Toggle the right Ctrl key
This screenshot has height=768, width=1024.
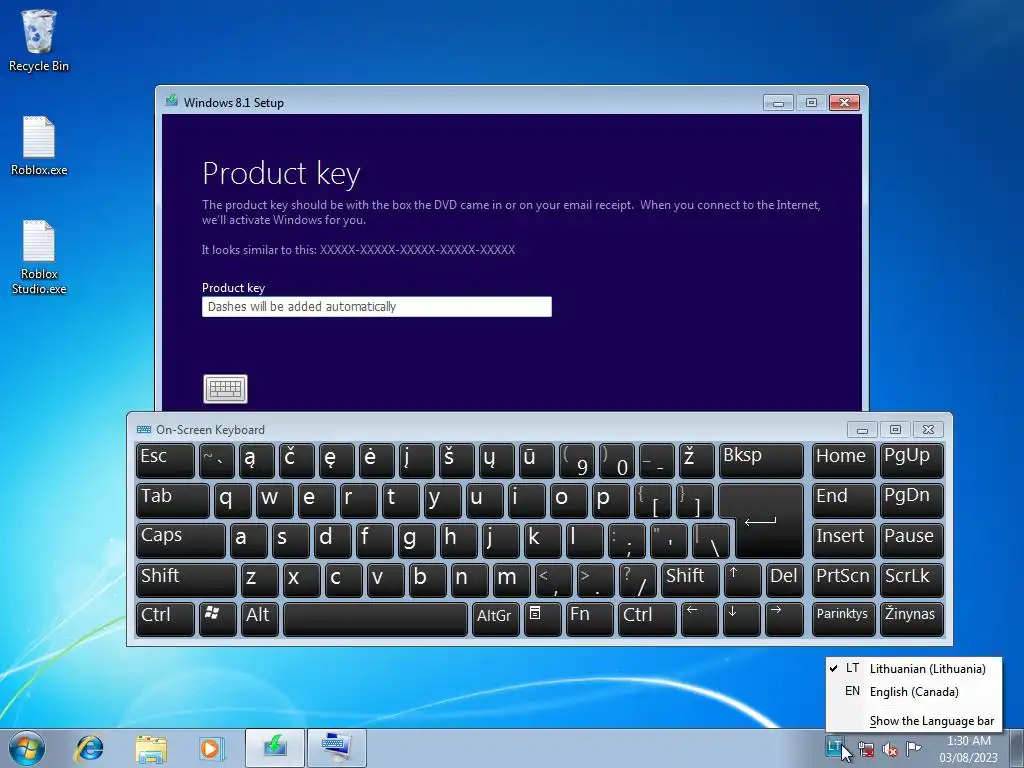pyautogui.click(x=647, y=619)
